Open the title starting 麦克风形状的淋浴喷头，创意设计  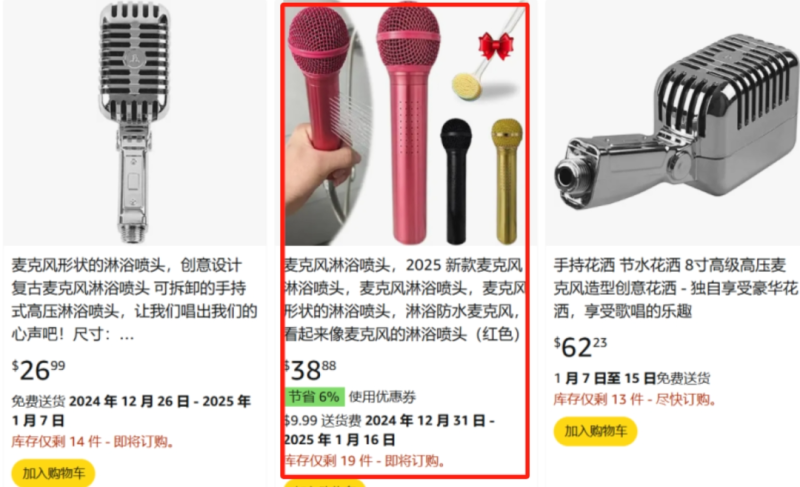(134, 299)
